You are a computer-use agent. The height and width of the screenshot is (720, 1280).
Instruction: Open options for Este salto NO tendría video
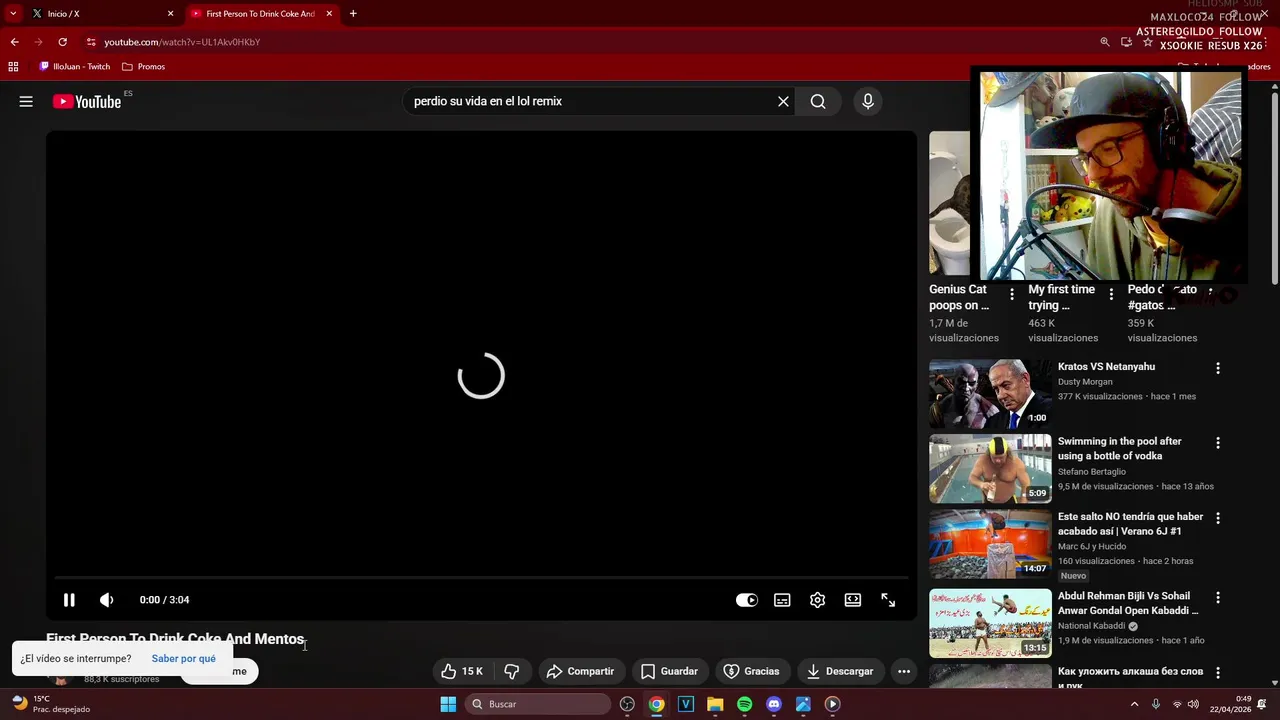coord(1218,518)
